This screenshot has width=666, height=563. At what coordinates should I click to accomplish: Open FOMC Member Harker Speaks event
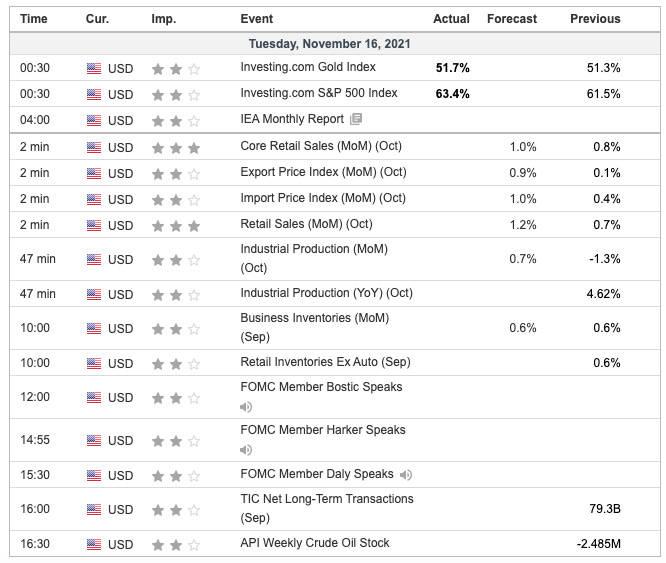[323, 430]
